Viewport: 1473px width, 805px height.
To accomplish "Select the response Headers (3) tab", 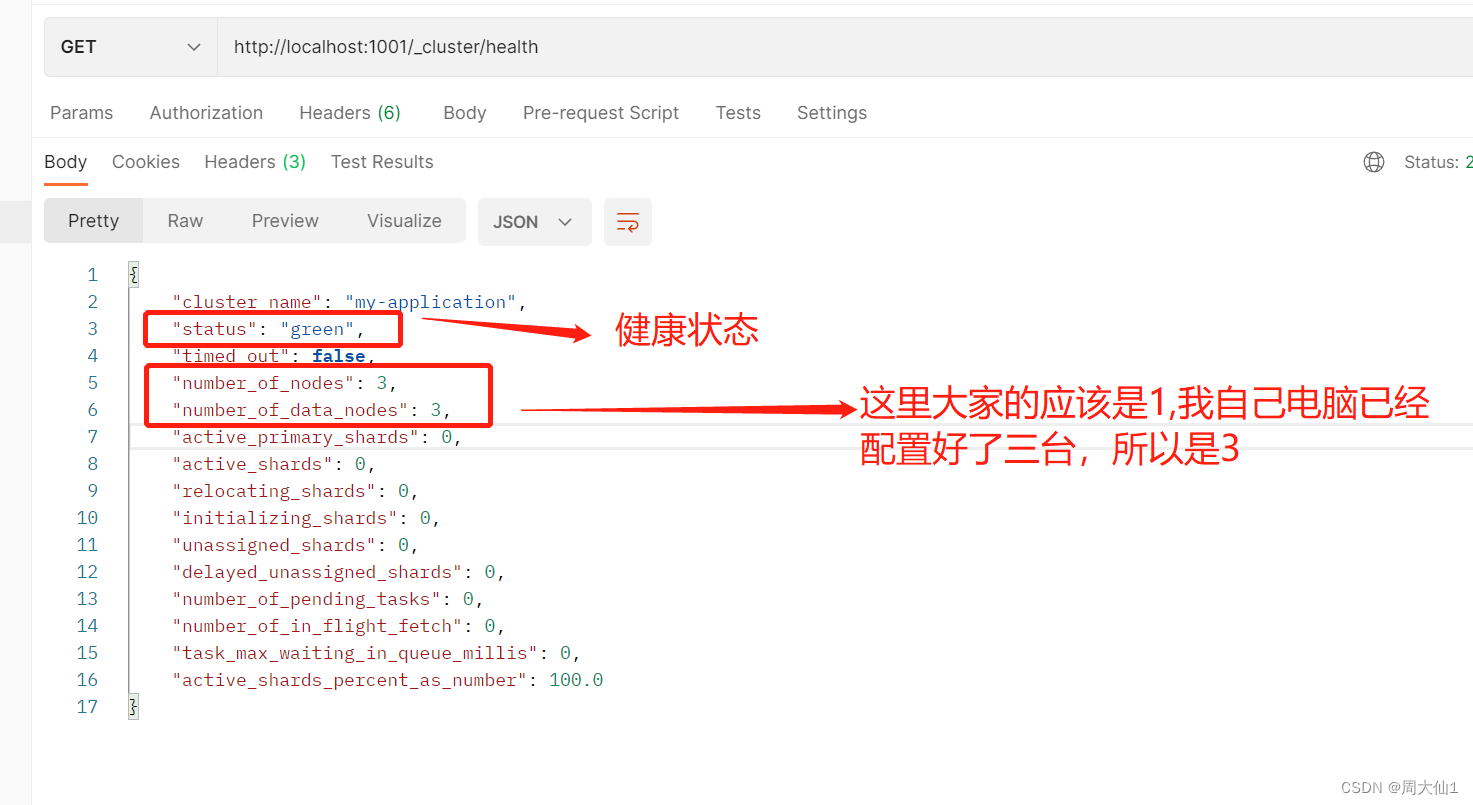I will tap(255, 162).
